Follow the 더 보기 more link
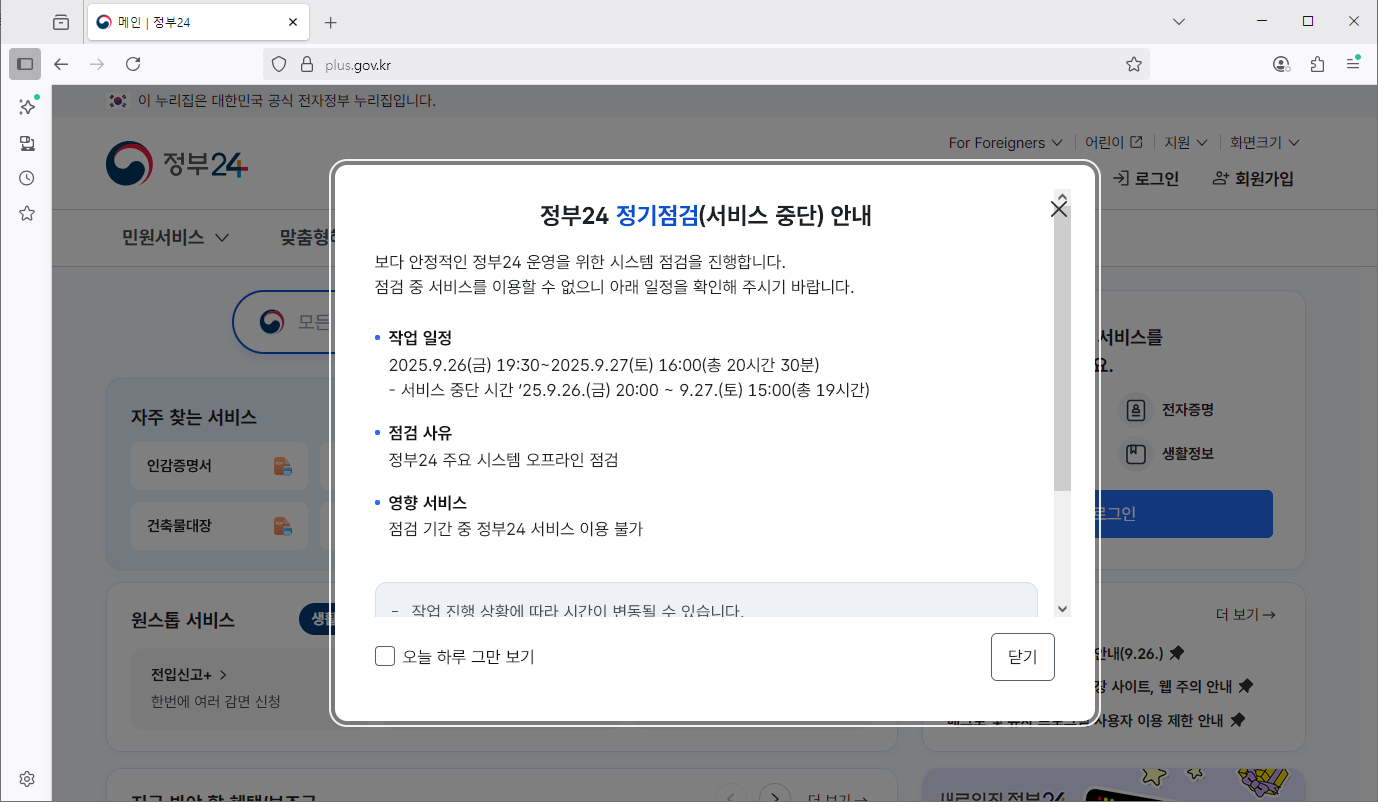Viewport: 1378px width, 802px height. tap(1247, 614)
